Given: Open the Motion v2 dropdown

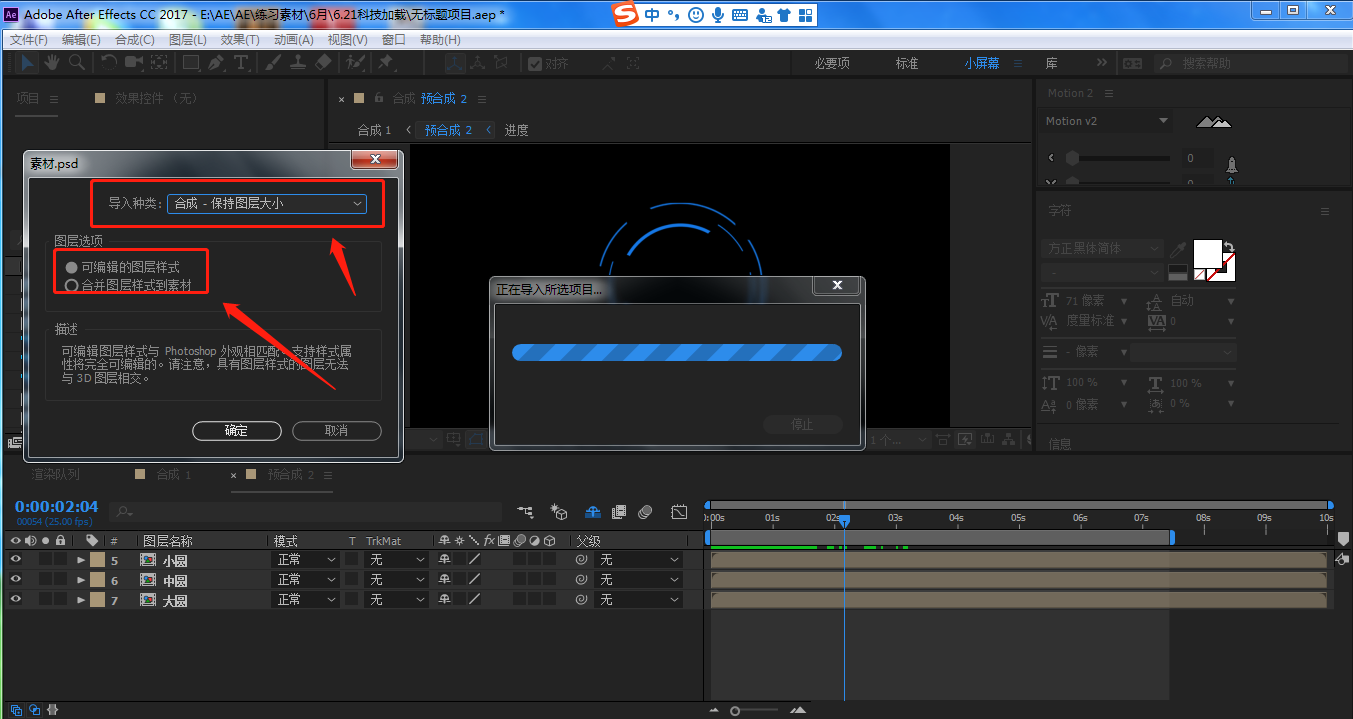Looking at the screenshot, I should pos(1106,121).
